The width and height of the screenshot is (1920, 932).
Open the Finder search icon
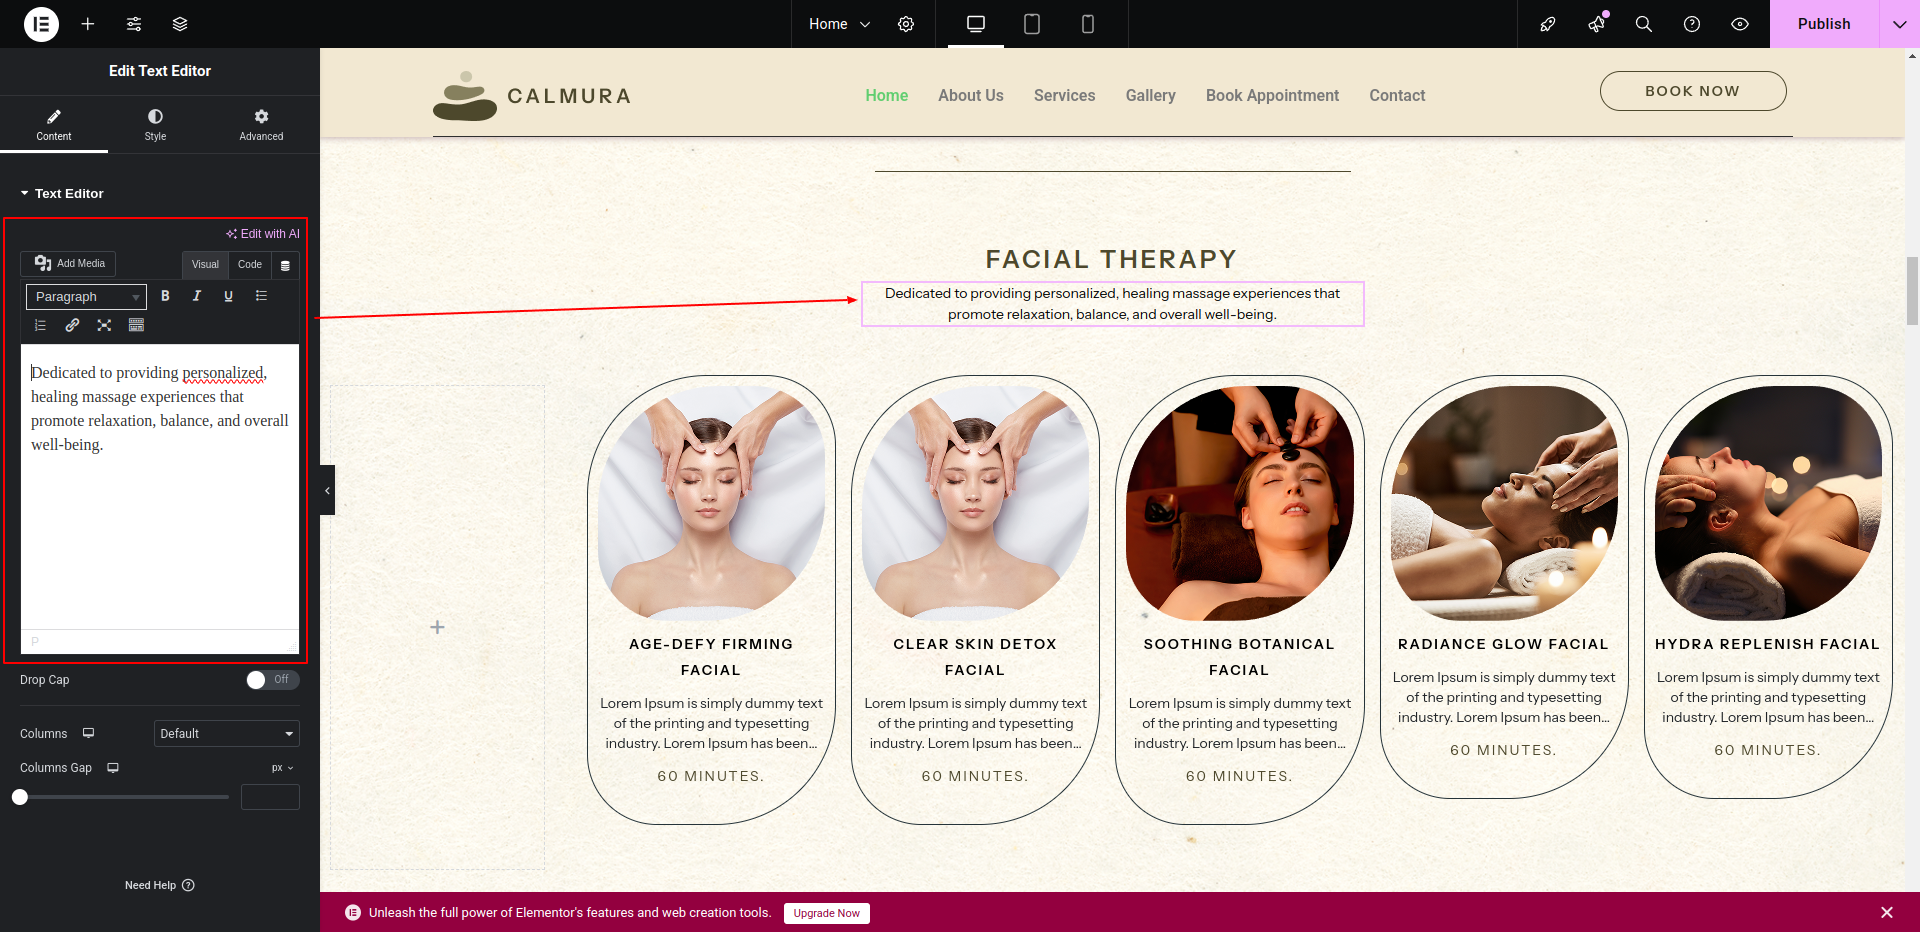click(1643, 24)
